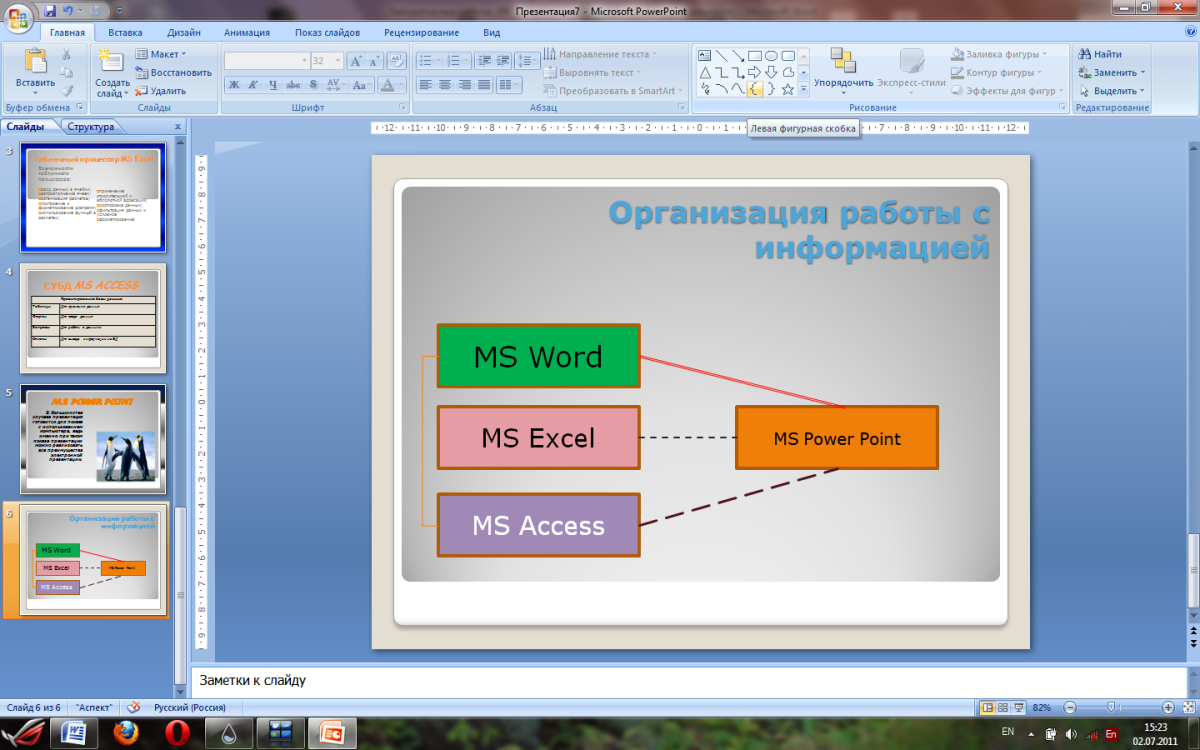The height and width of the screenshot is (750, 1200).
Task: Pick the five-point star shape
Action: tap(788, 90)
